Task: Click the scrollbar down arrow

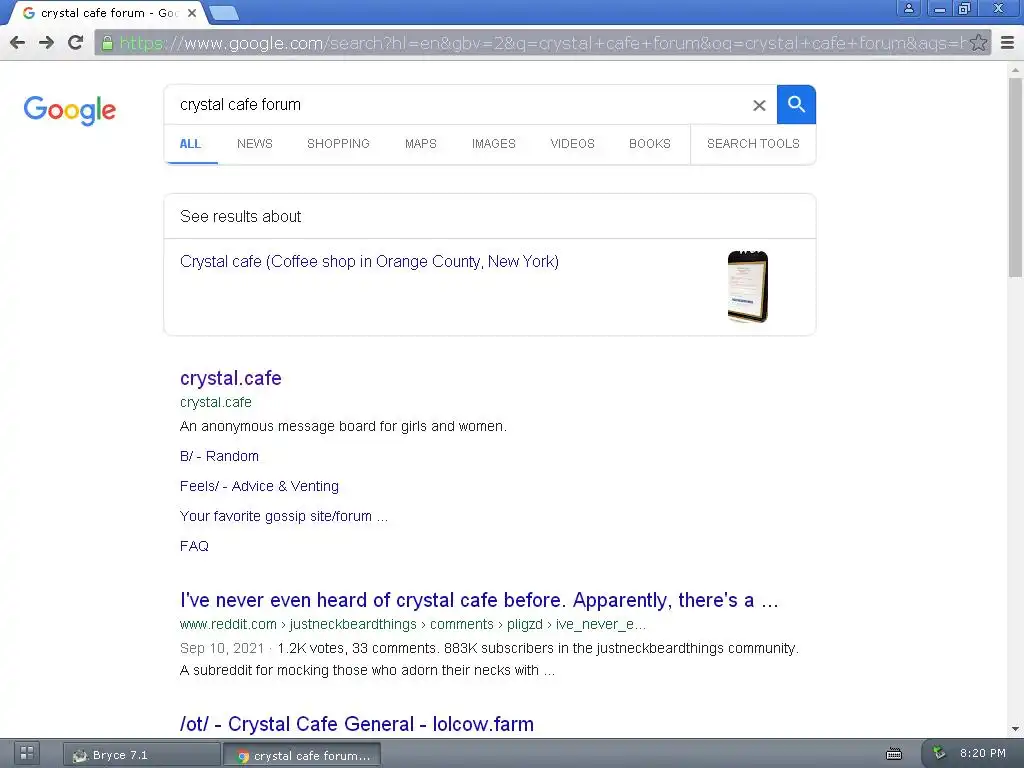Action: click(x=1015, y=728)
